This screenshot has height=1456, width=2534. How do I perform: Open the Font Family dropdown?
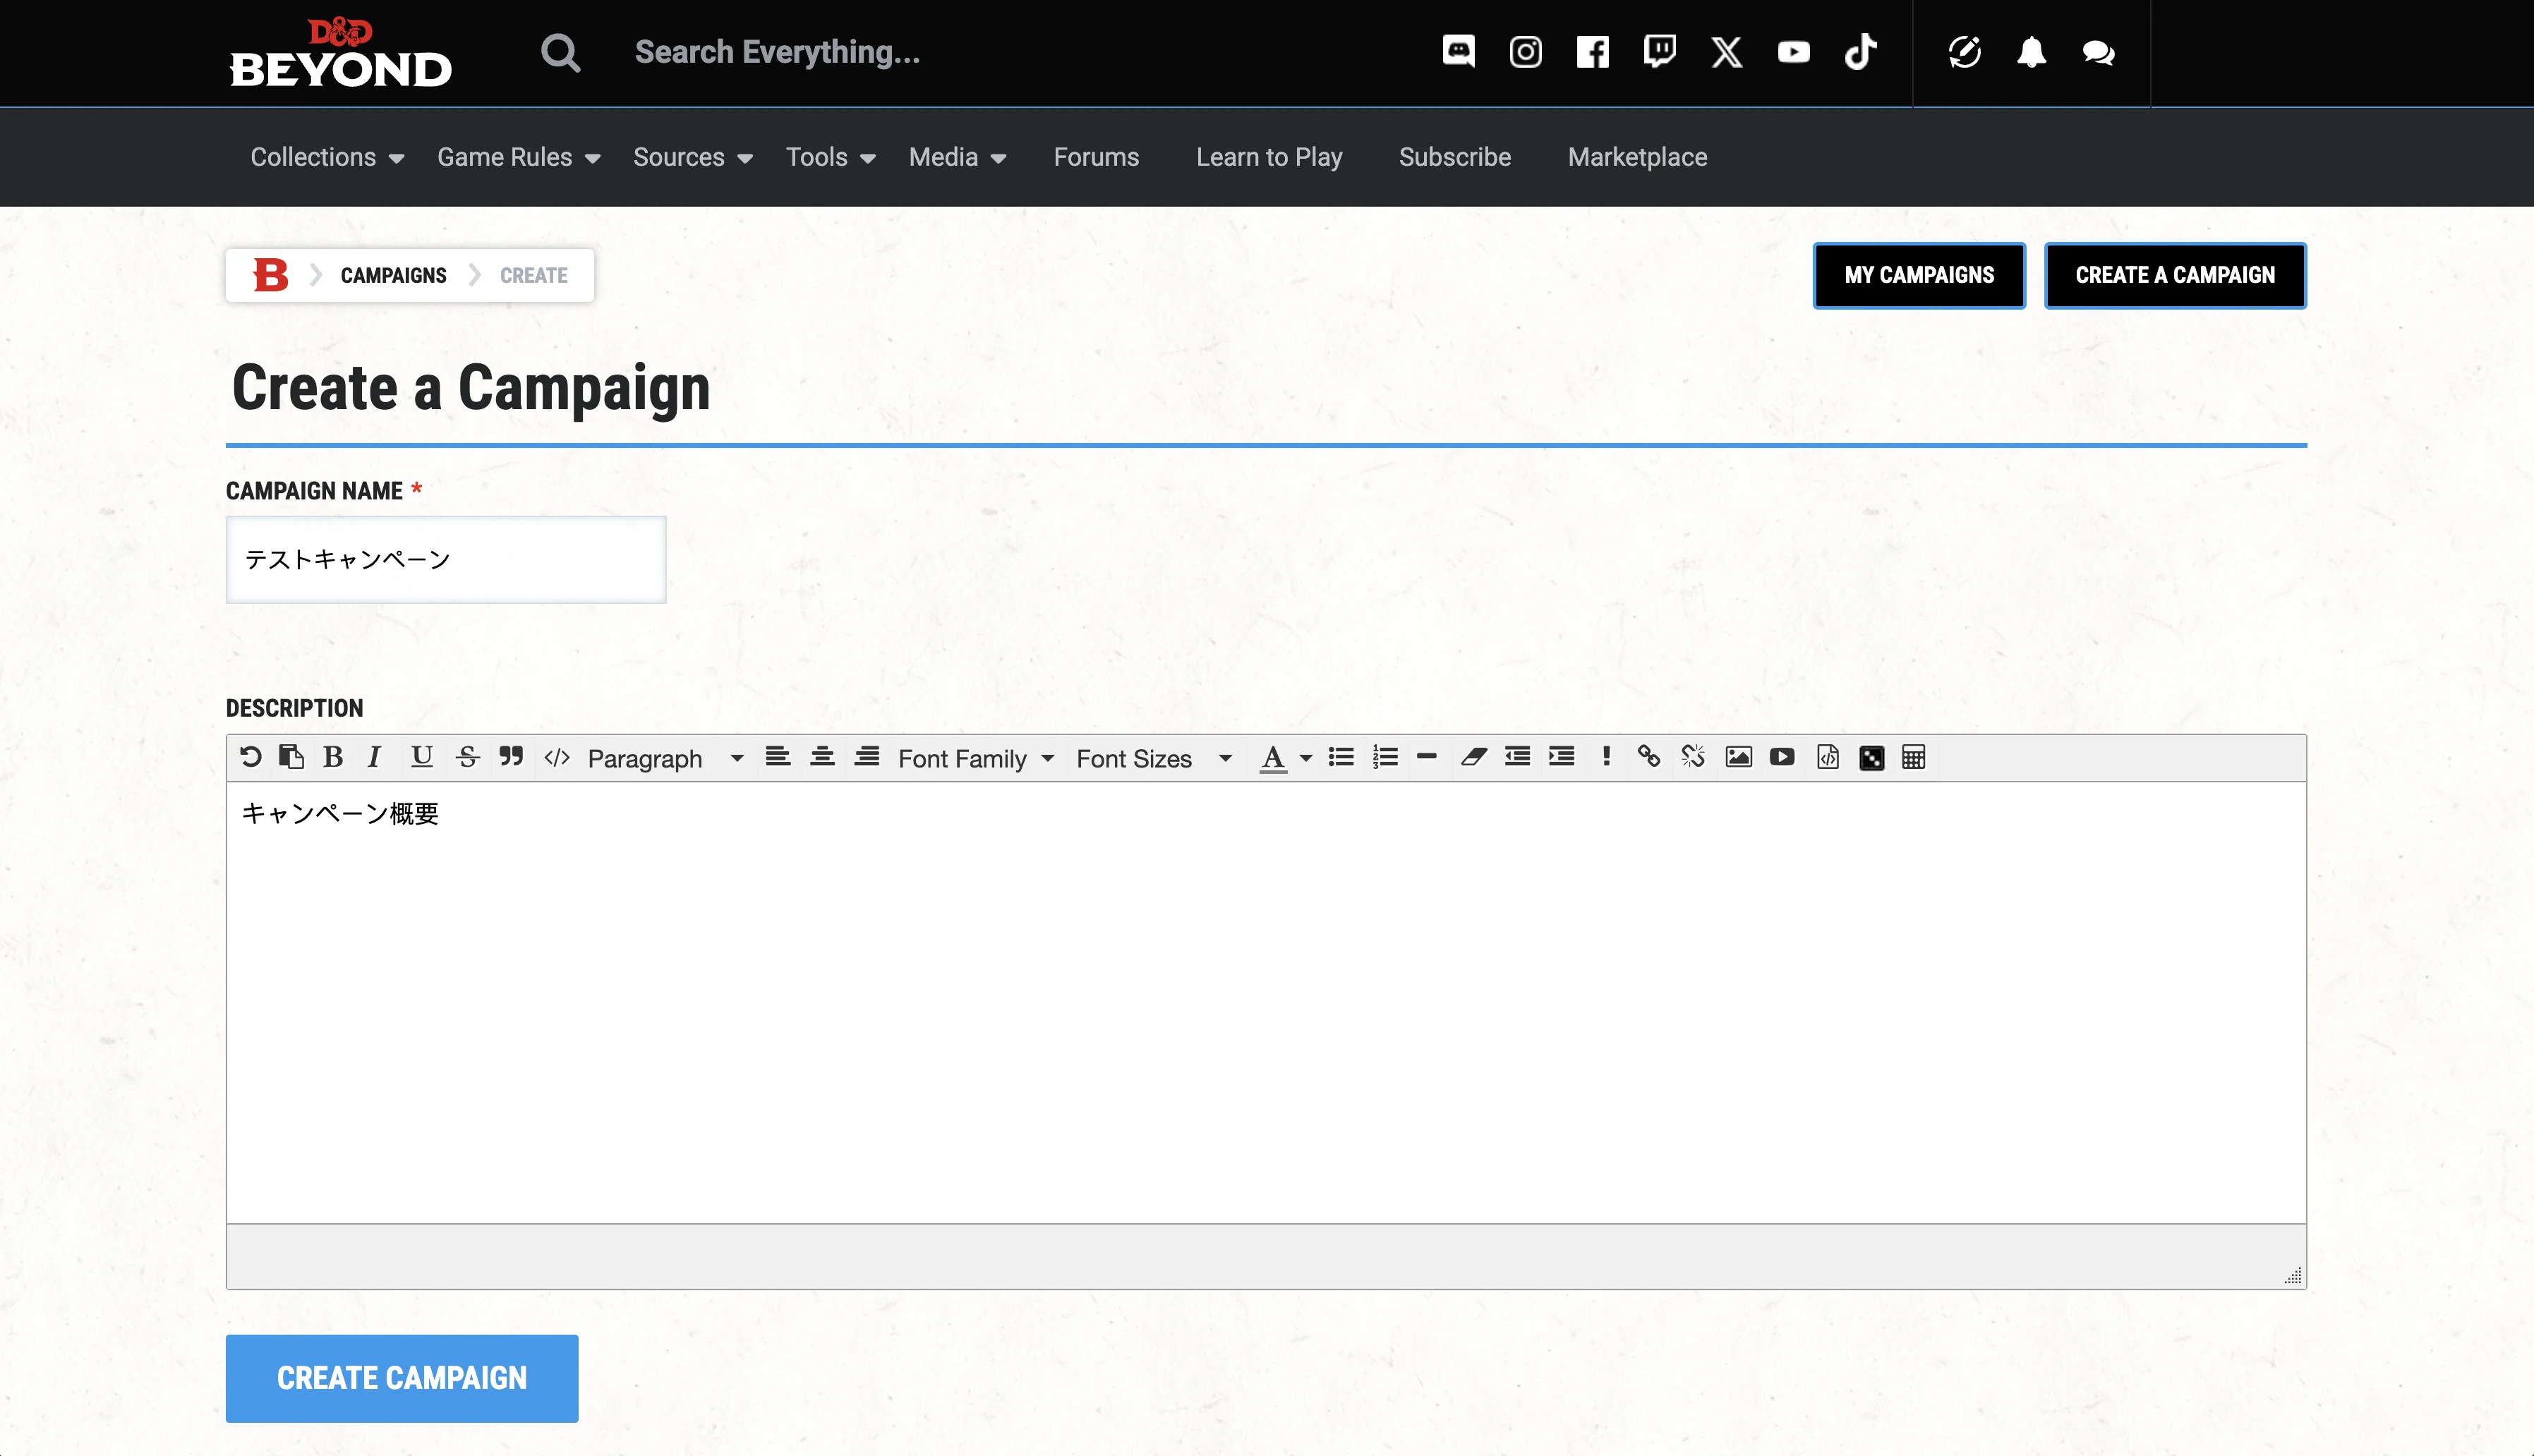point(976,759)
